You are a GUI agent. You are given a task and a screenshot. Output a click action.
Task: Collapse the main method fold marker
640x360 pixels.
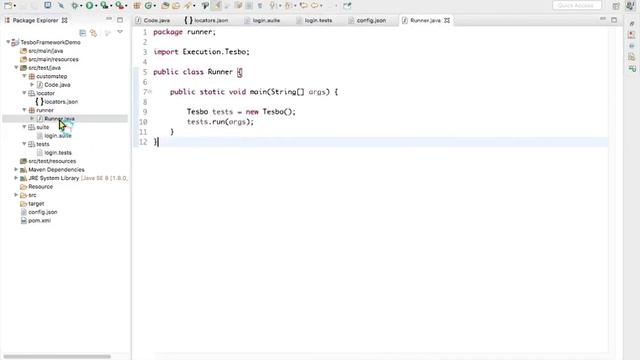click(x=150, y=92)
